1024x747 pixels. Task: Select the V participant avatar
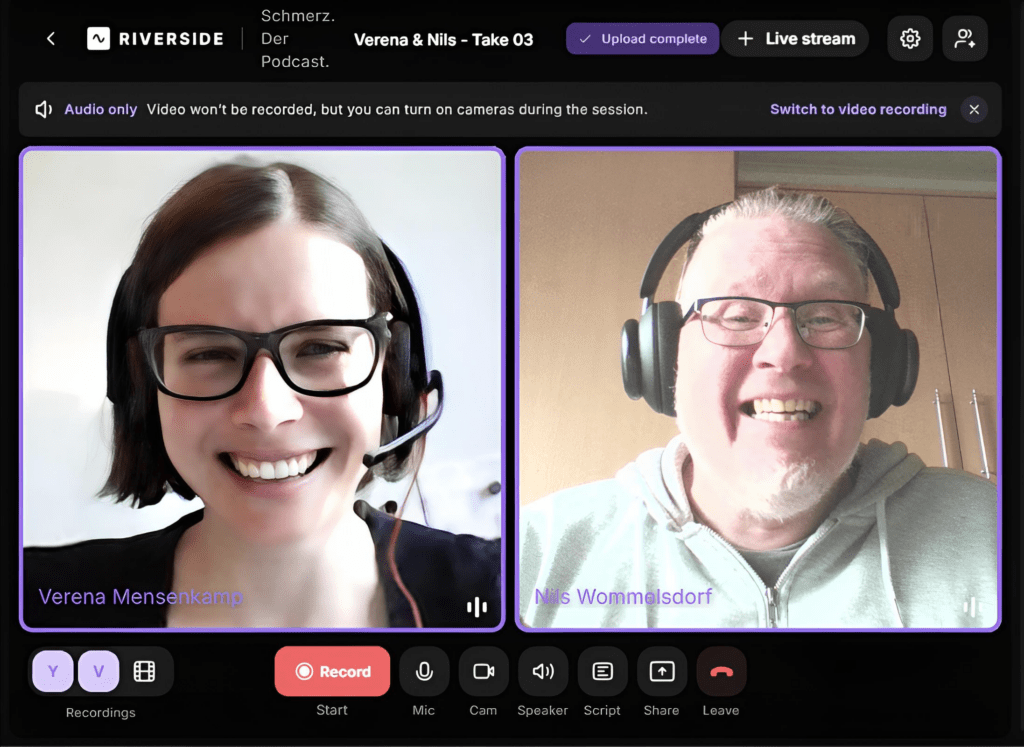tap(99, 671)
